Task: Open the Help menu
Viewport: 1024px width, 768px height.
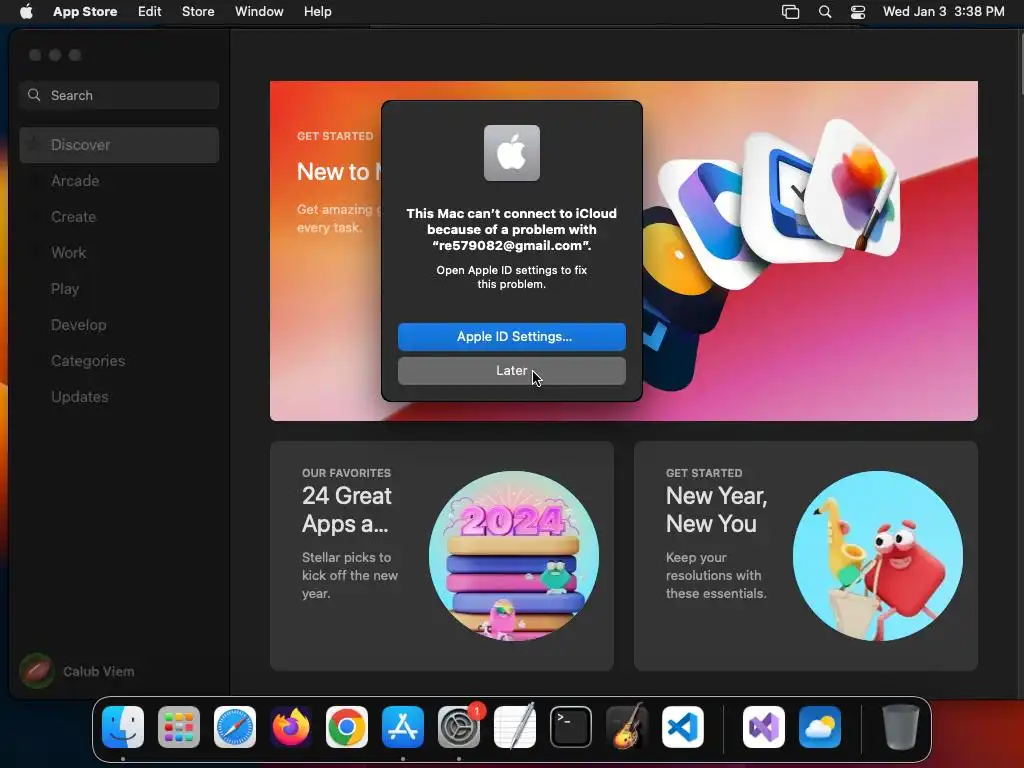Action: click(x=317, y=12)
